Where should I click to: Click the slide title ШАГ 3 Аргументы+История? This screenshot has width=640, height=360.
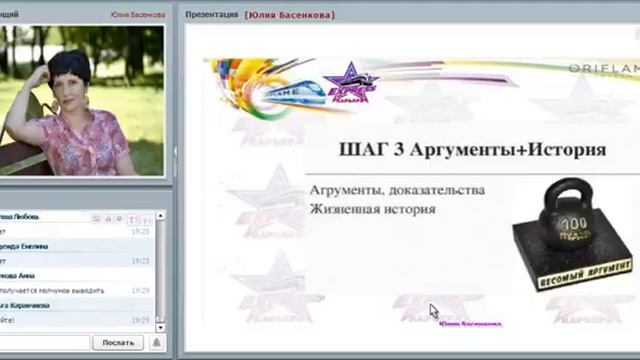click(x=472, y=149)
